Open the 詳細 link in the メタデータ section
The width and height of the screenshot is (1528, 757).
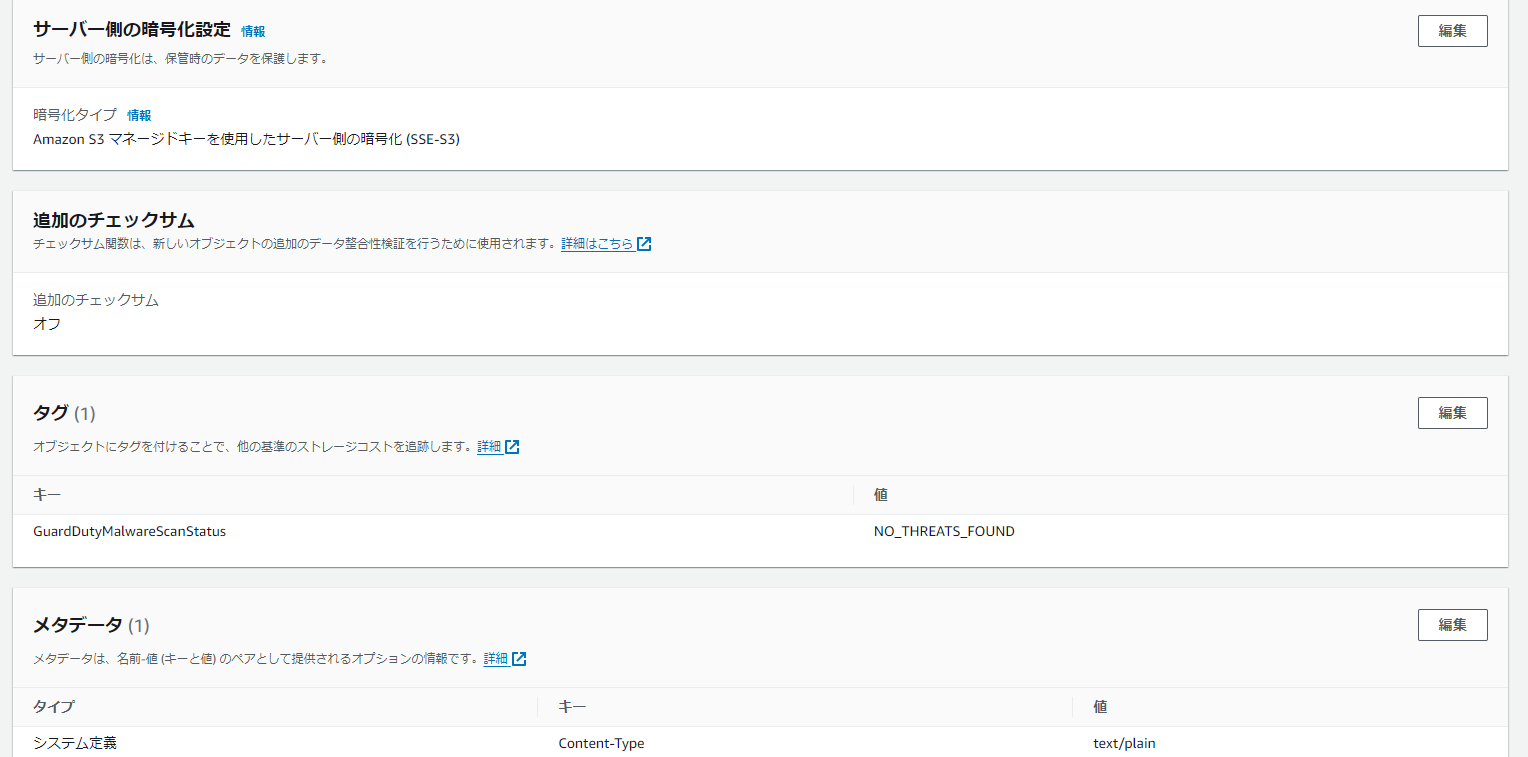click(x=496, y=658)
